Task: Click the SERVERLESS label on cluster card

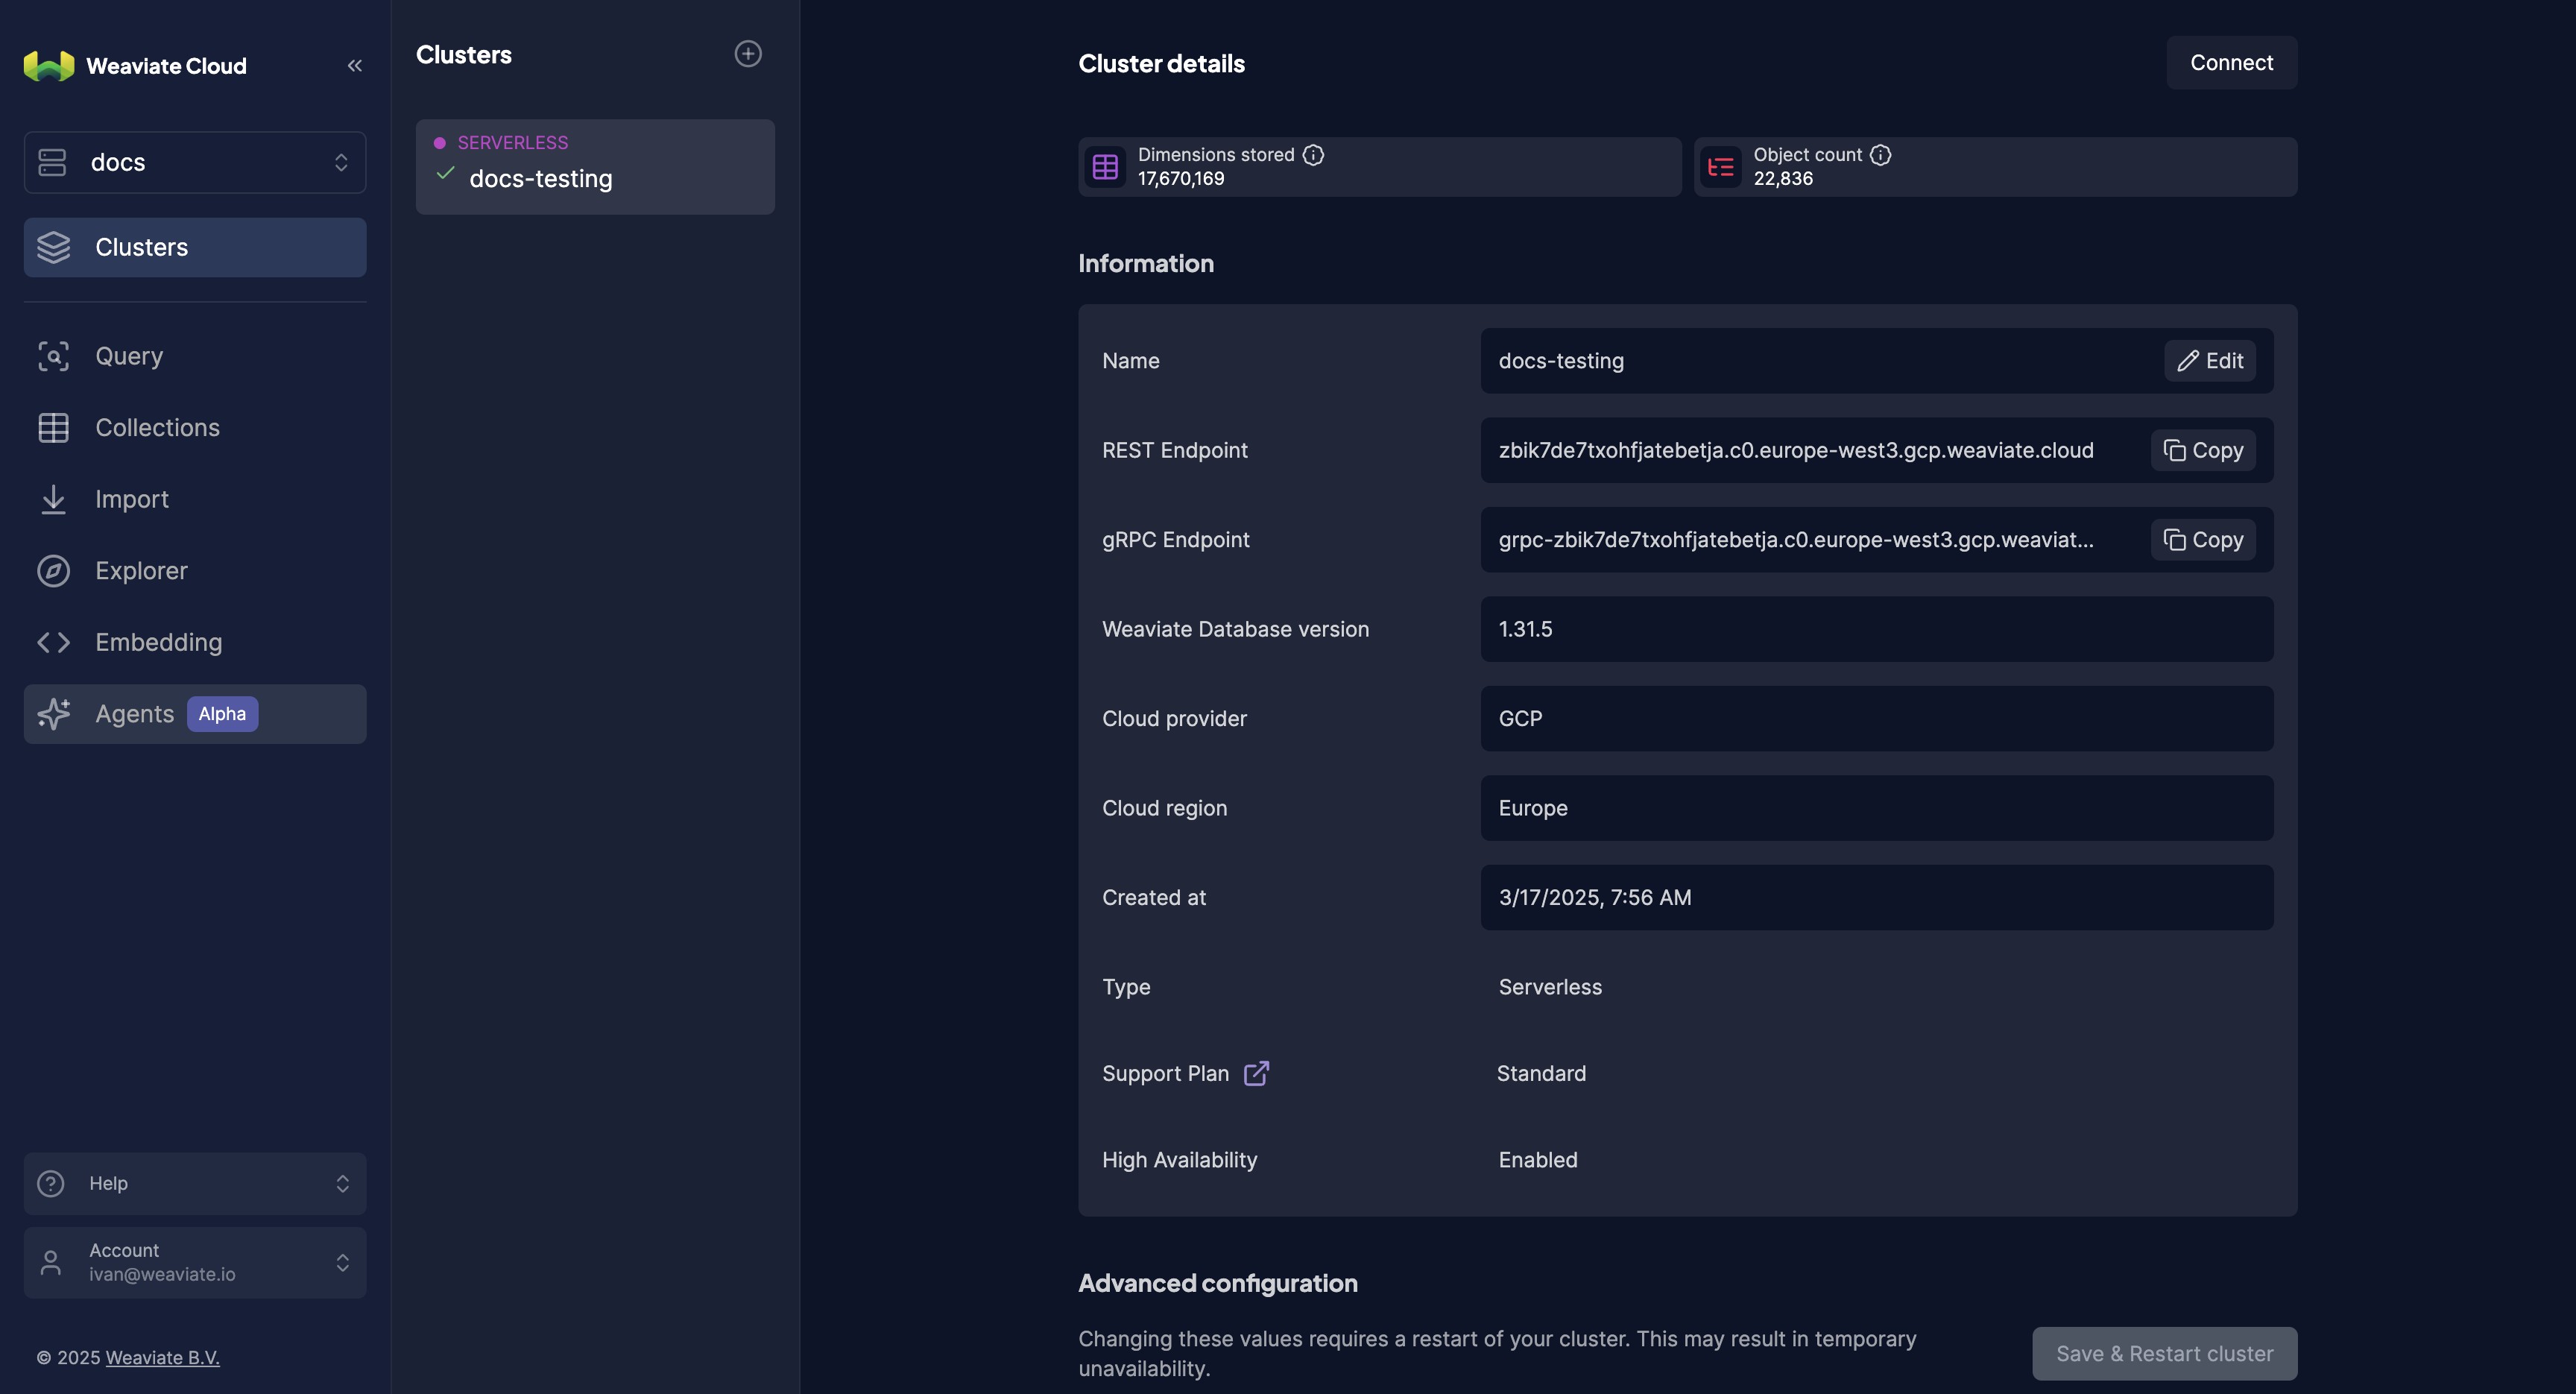Action: point(512,143)
